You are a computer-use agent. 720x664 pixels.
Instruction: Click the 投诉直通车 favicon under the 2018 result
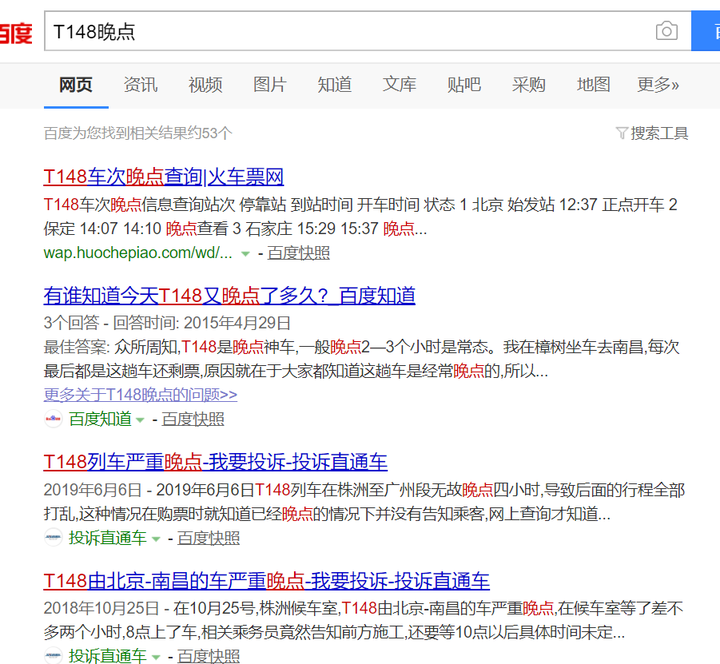(53, 655)
